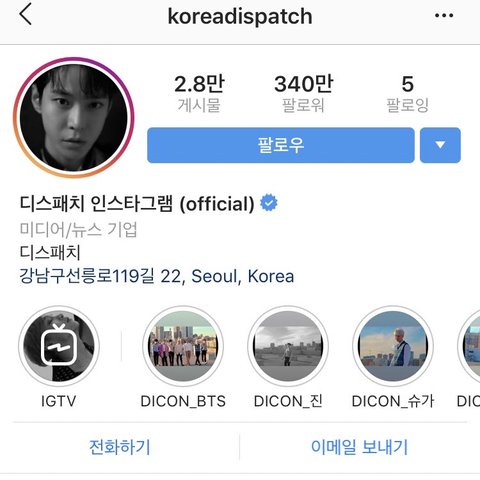Open the 340만 팔로워 followers list
This screenshot has height=480, width=480.
coord(303,93)
